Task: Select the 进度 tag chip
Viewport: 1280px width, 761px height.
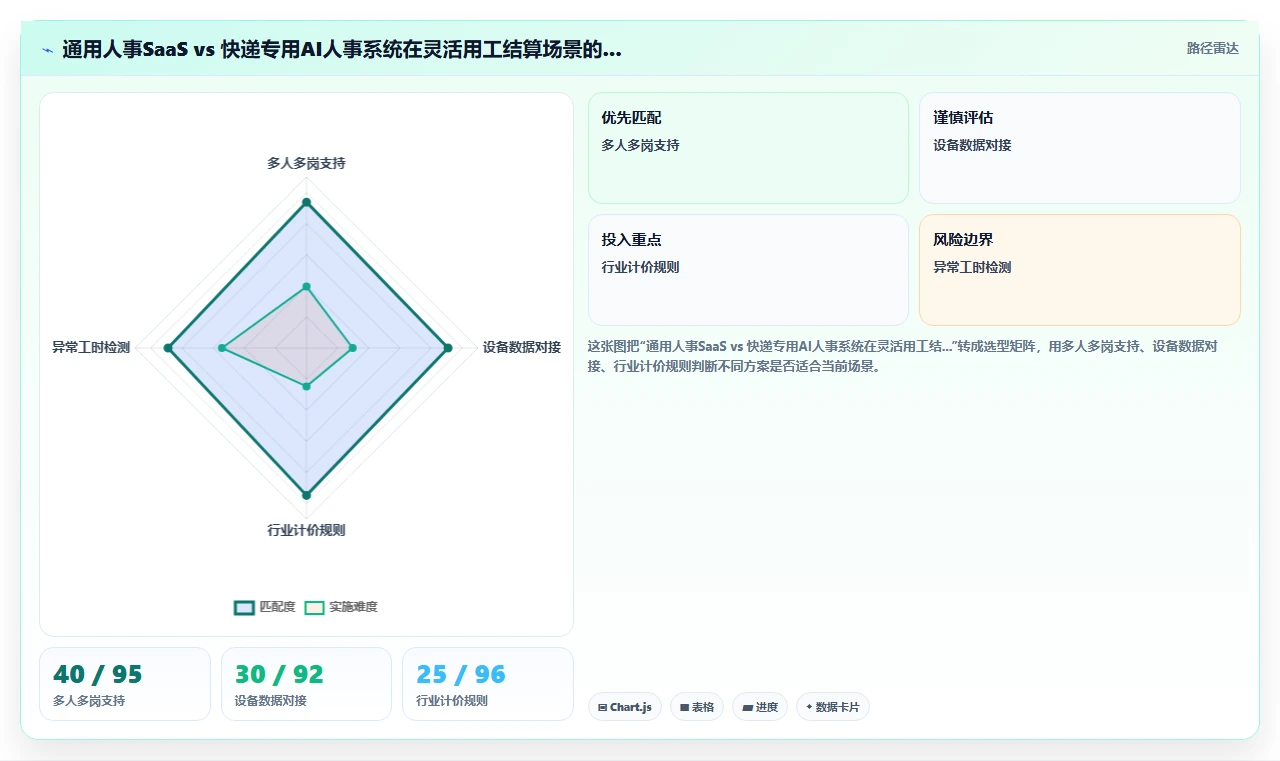Action: pos(760,707)
